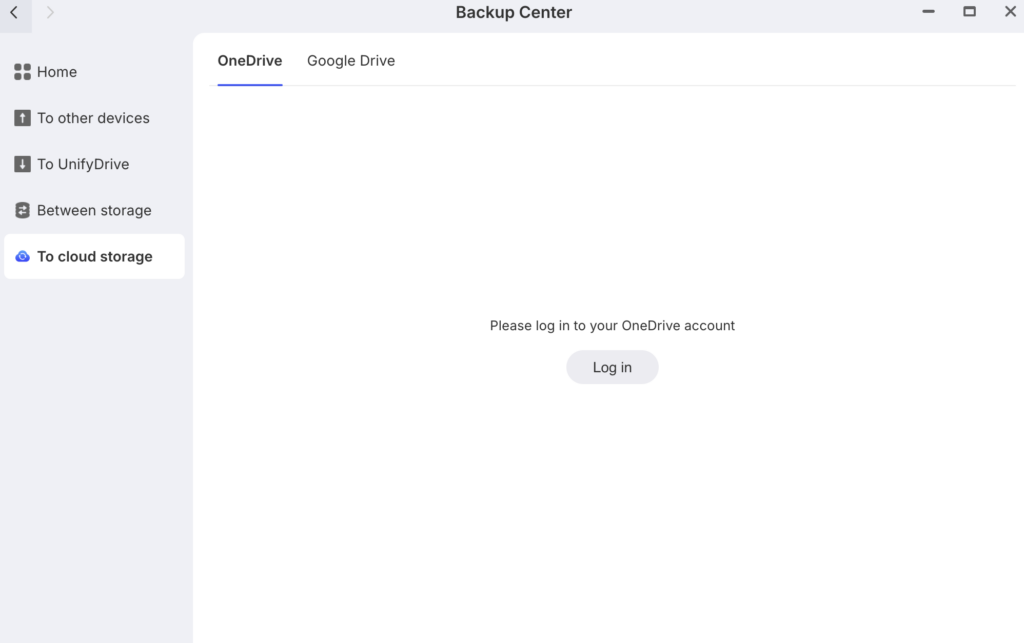This screenshot has height=643, width=1024.
Task: Go back using the left chevron arrow
Action: pos(14,12)
